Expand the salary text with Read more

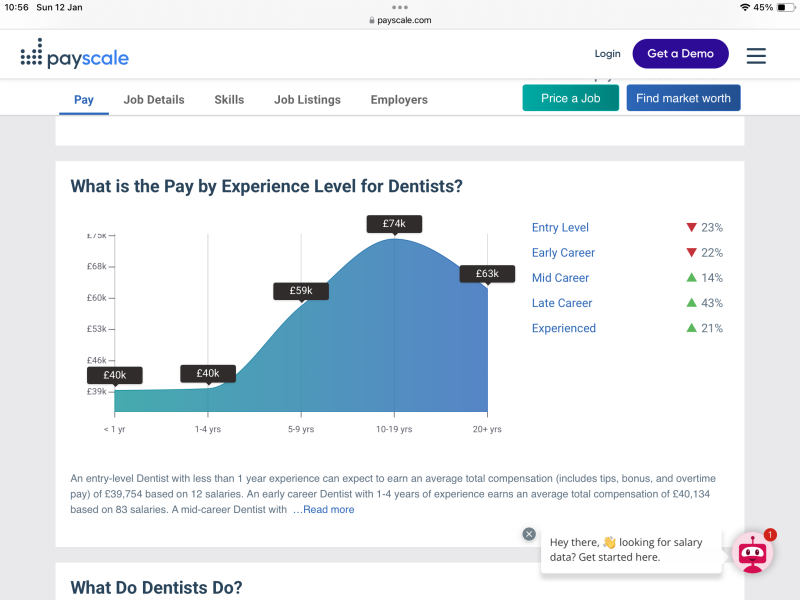[328, 509]
